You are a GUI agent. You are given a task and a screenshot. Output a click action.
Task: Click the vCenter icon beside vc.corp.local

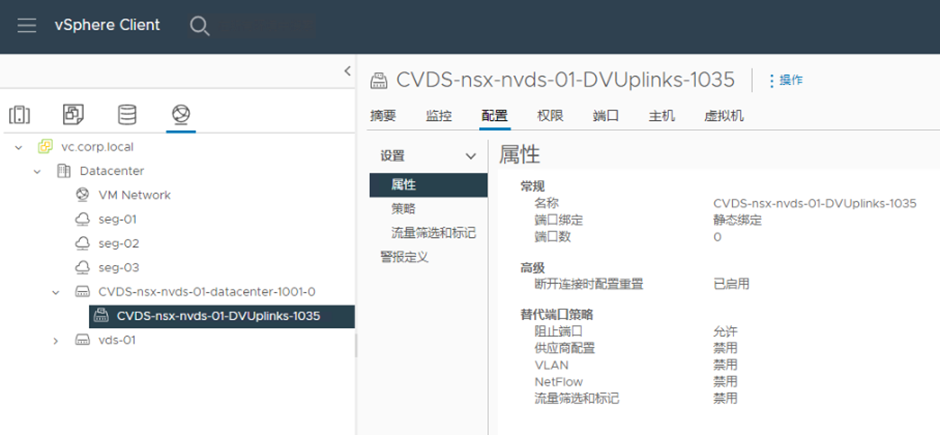click(x=45, y=147)
